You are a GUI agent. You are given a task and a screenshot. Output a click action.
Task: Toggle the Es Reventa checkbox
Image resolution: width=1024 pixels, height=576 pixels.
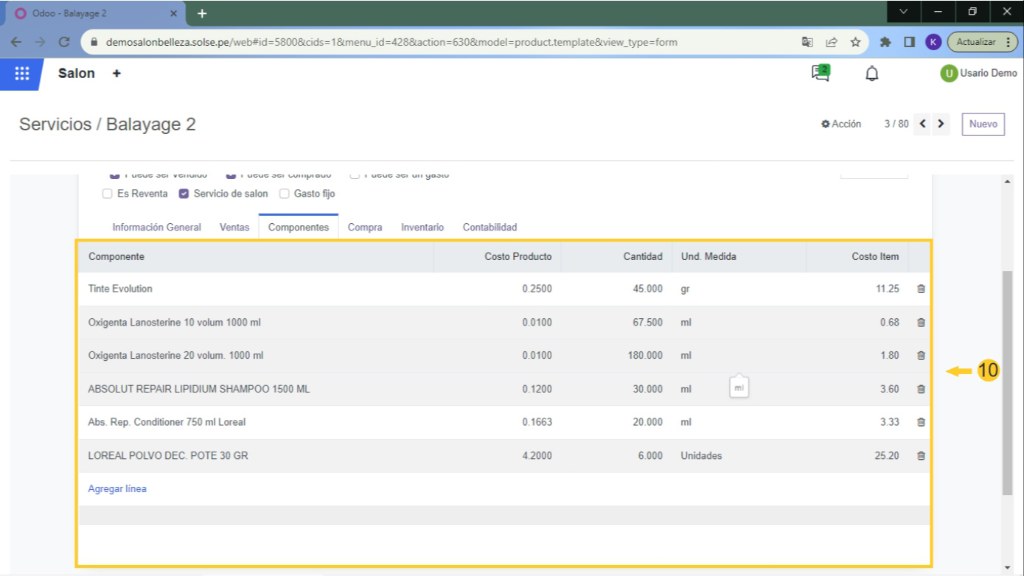107,194
